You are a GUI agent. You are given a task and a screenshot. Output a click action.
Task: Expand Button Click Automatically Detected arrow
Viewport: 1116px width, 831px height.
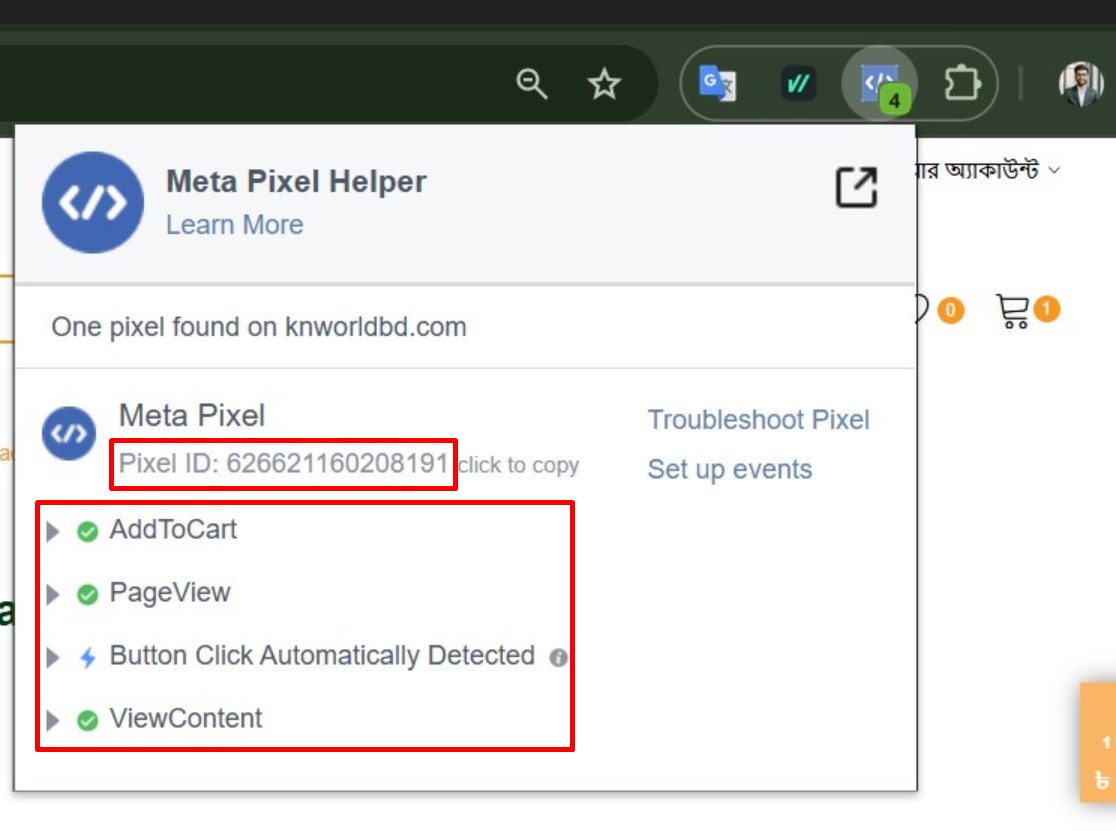53,657
